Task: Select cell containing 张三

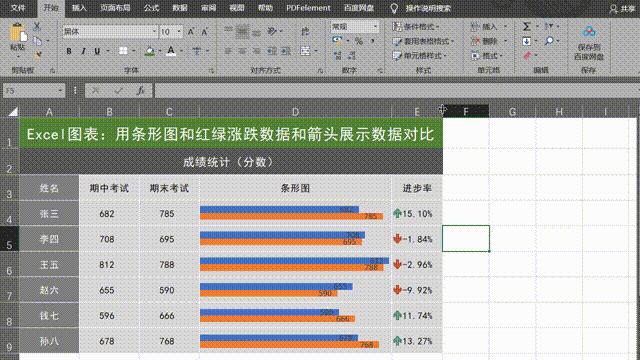Action: tap(49, 213)
